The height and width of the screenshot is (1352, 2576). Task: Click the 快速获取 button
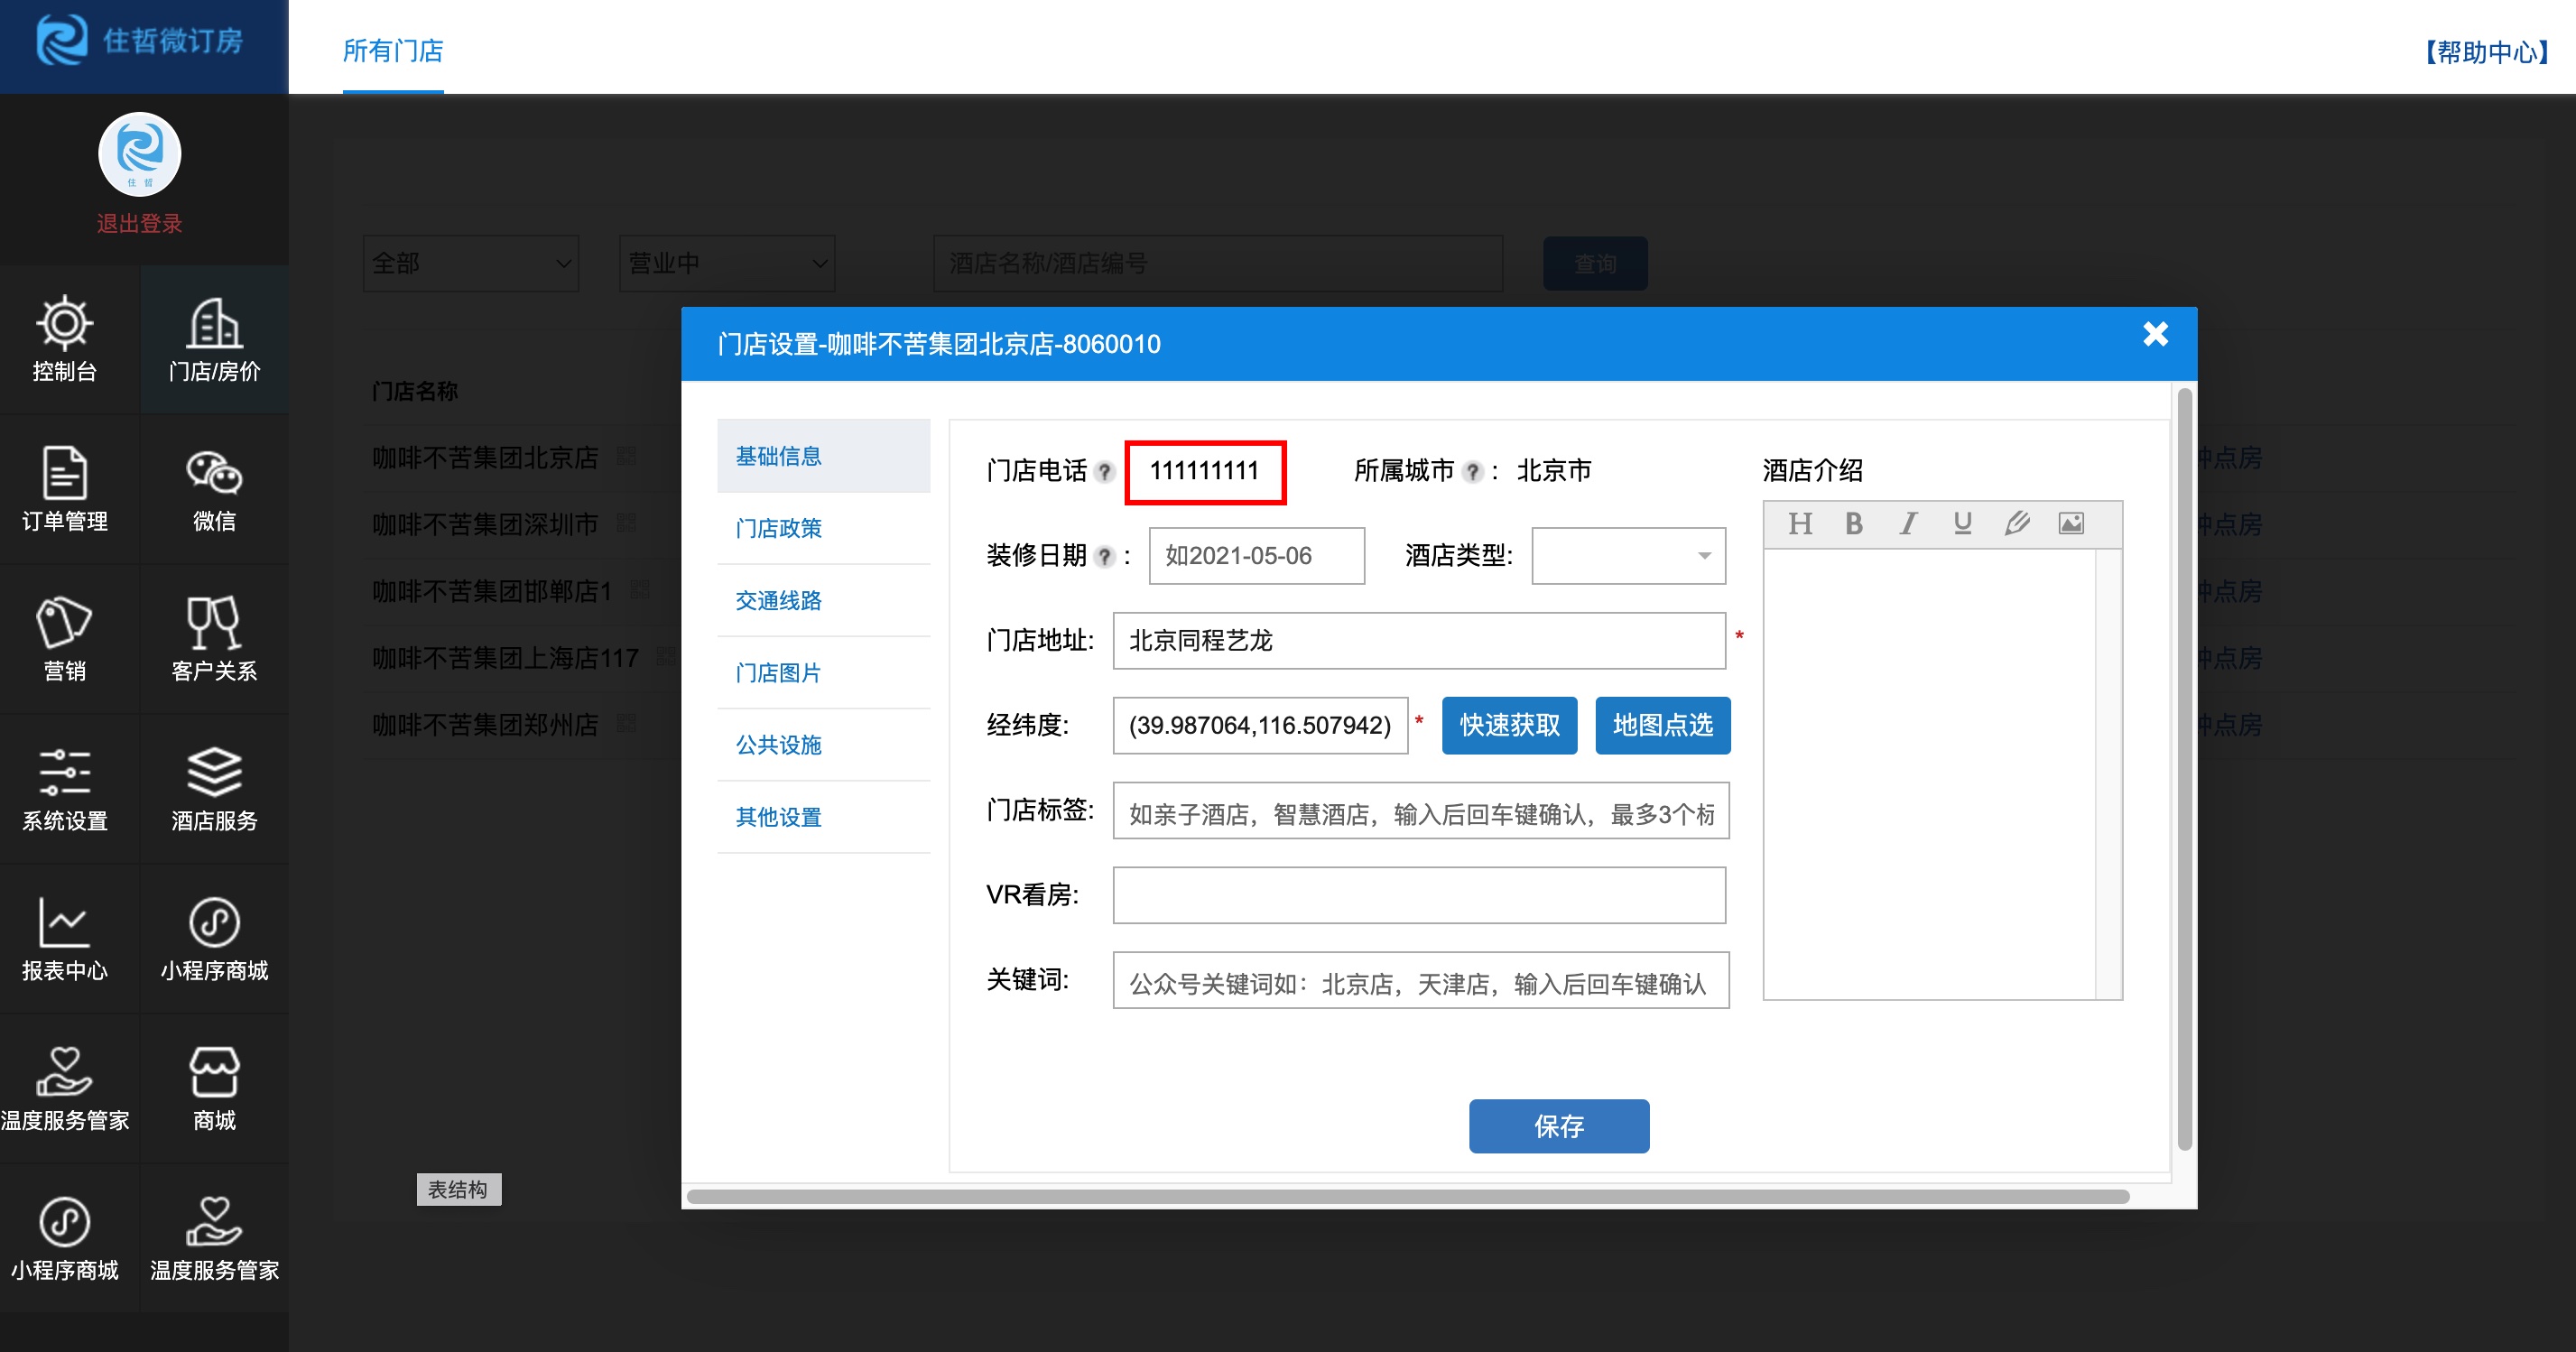1508,725
